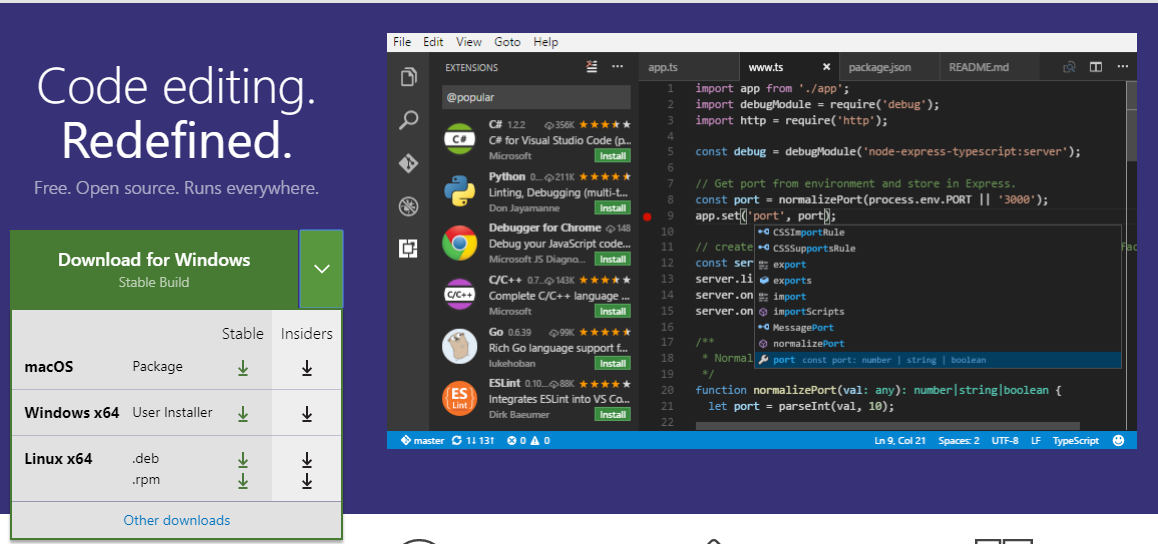Install the C/C++ extension

click(613, 311)
